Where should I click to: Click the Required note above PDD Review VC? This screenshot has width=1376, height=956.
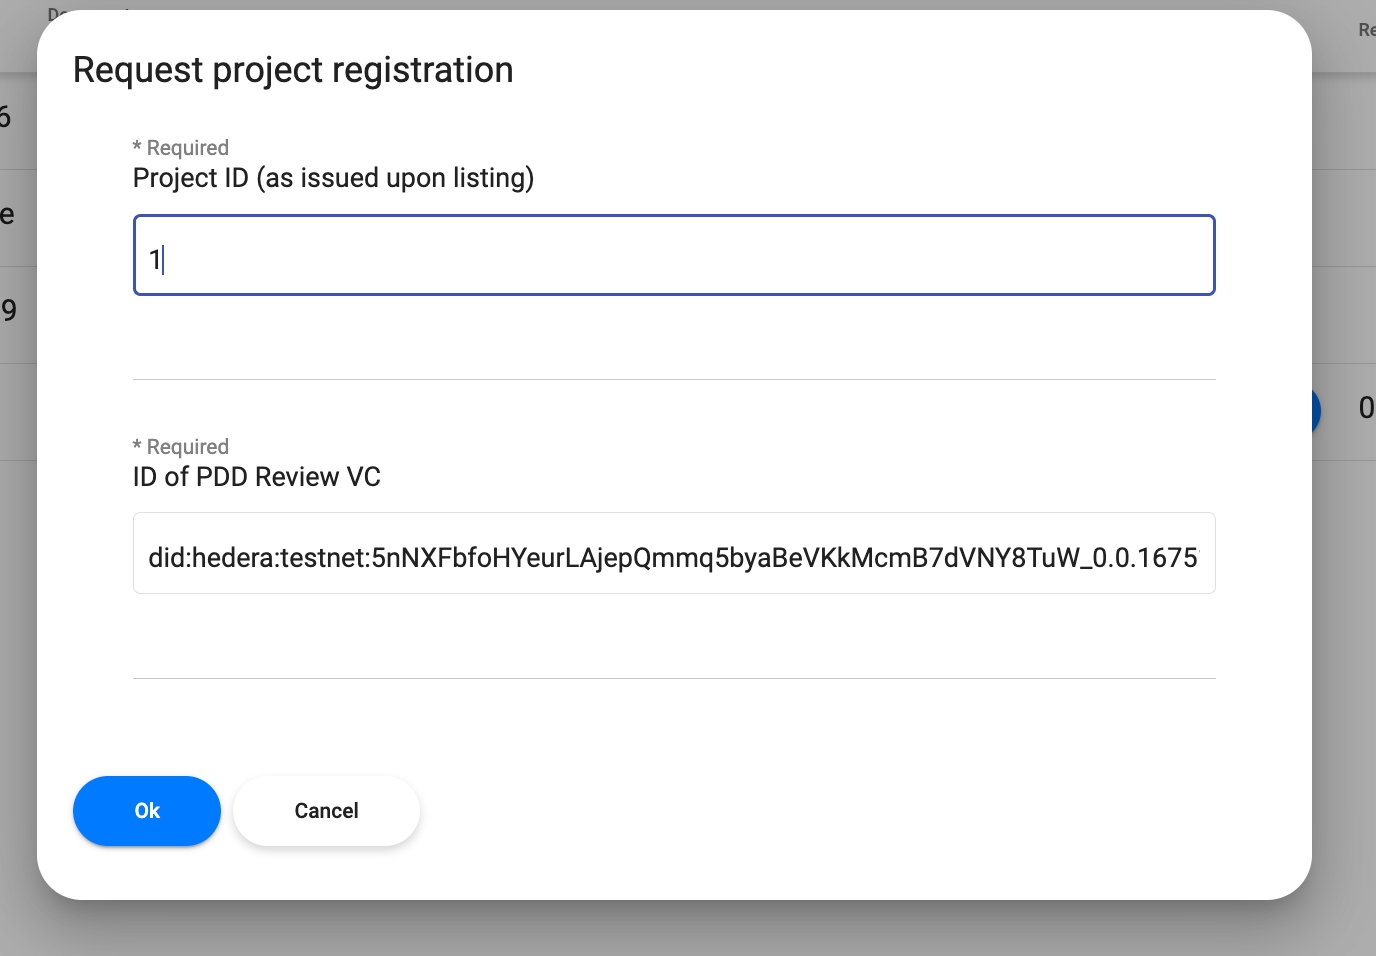click(181, 447)
